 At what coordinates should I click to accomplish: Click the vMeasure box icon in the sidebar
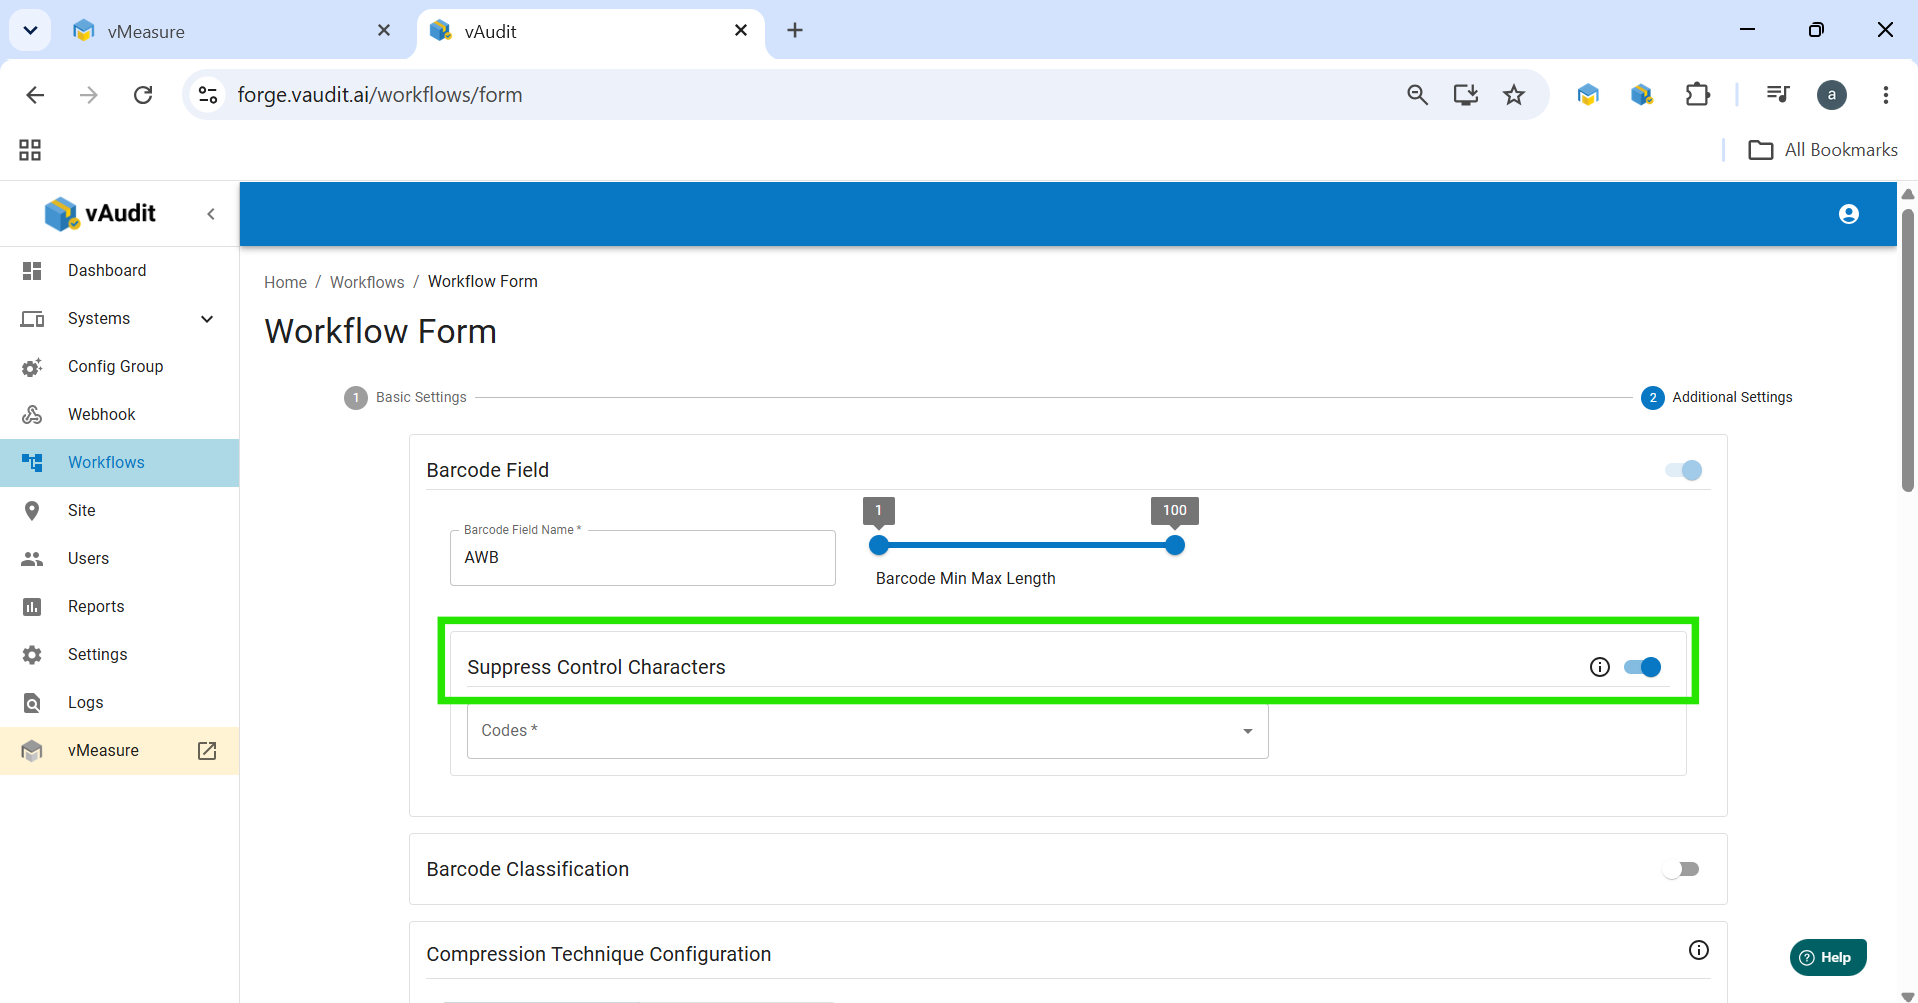click(32, 751)
